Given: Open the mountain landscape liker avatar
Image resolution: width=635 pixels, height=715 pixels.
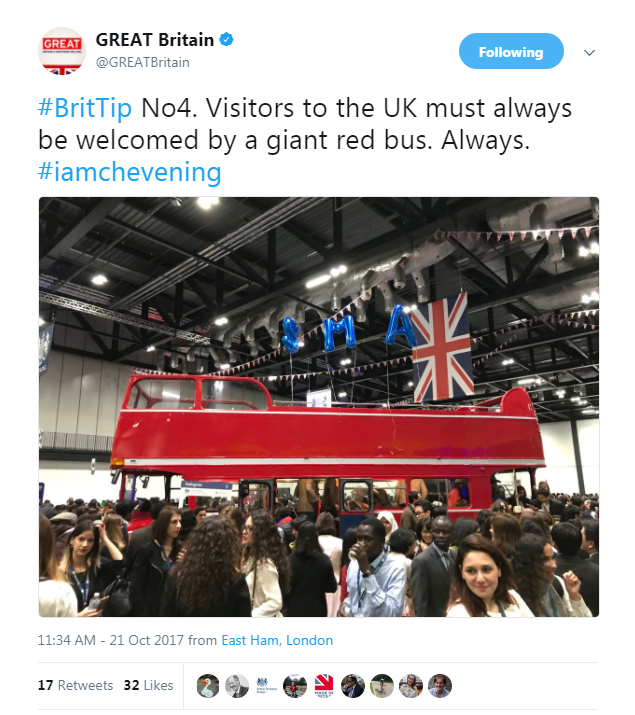Looking at the screenshot, I should (x=295, y=686).
